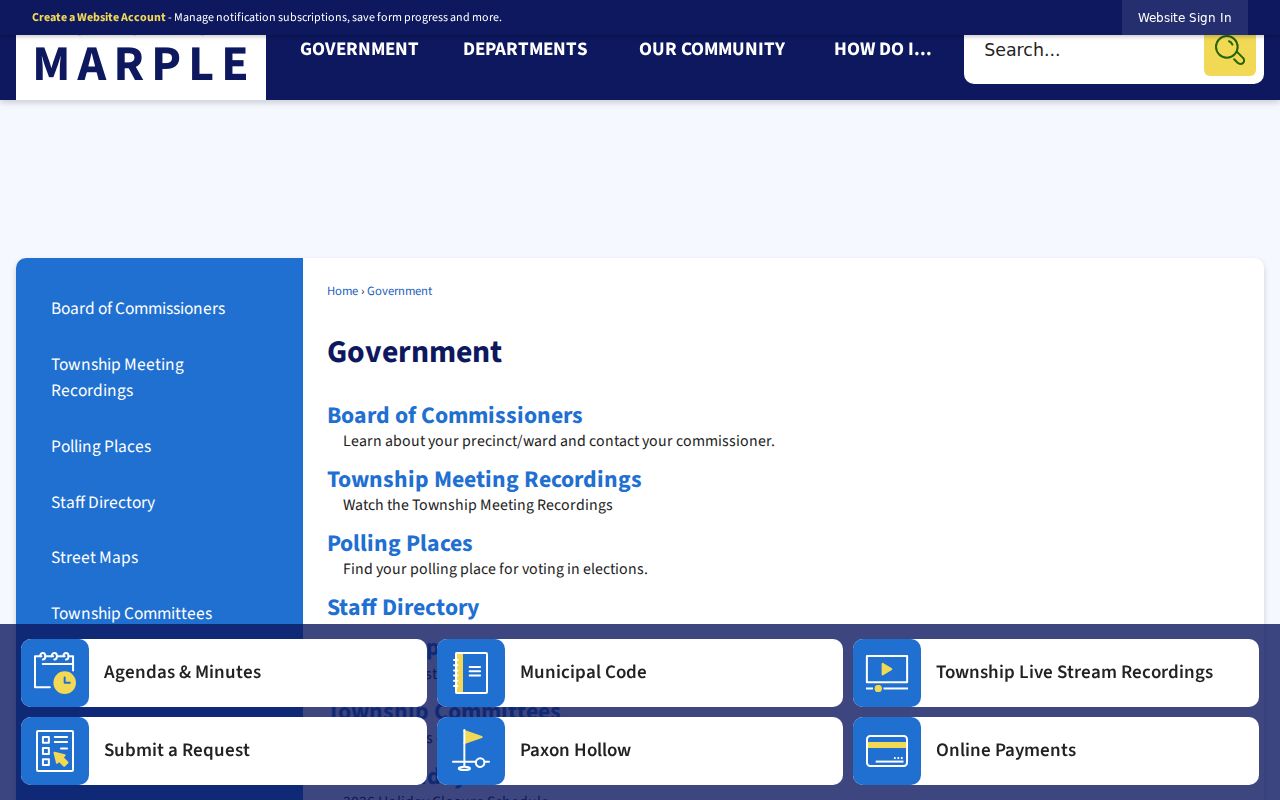Click the Website Sign In button
This screenshot has width=1280, height=800.
(1185, 18)
